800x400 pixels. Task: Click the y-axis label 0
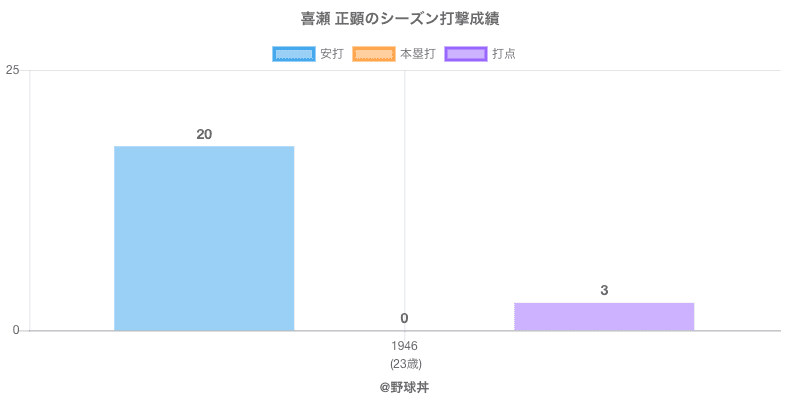click(x=17, y=330)
